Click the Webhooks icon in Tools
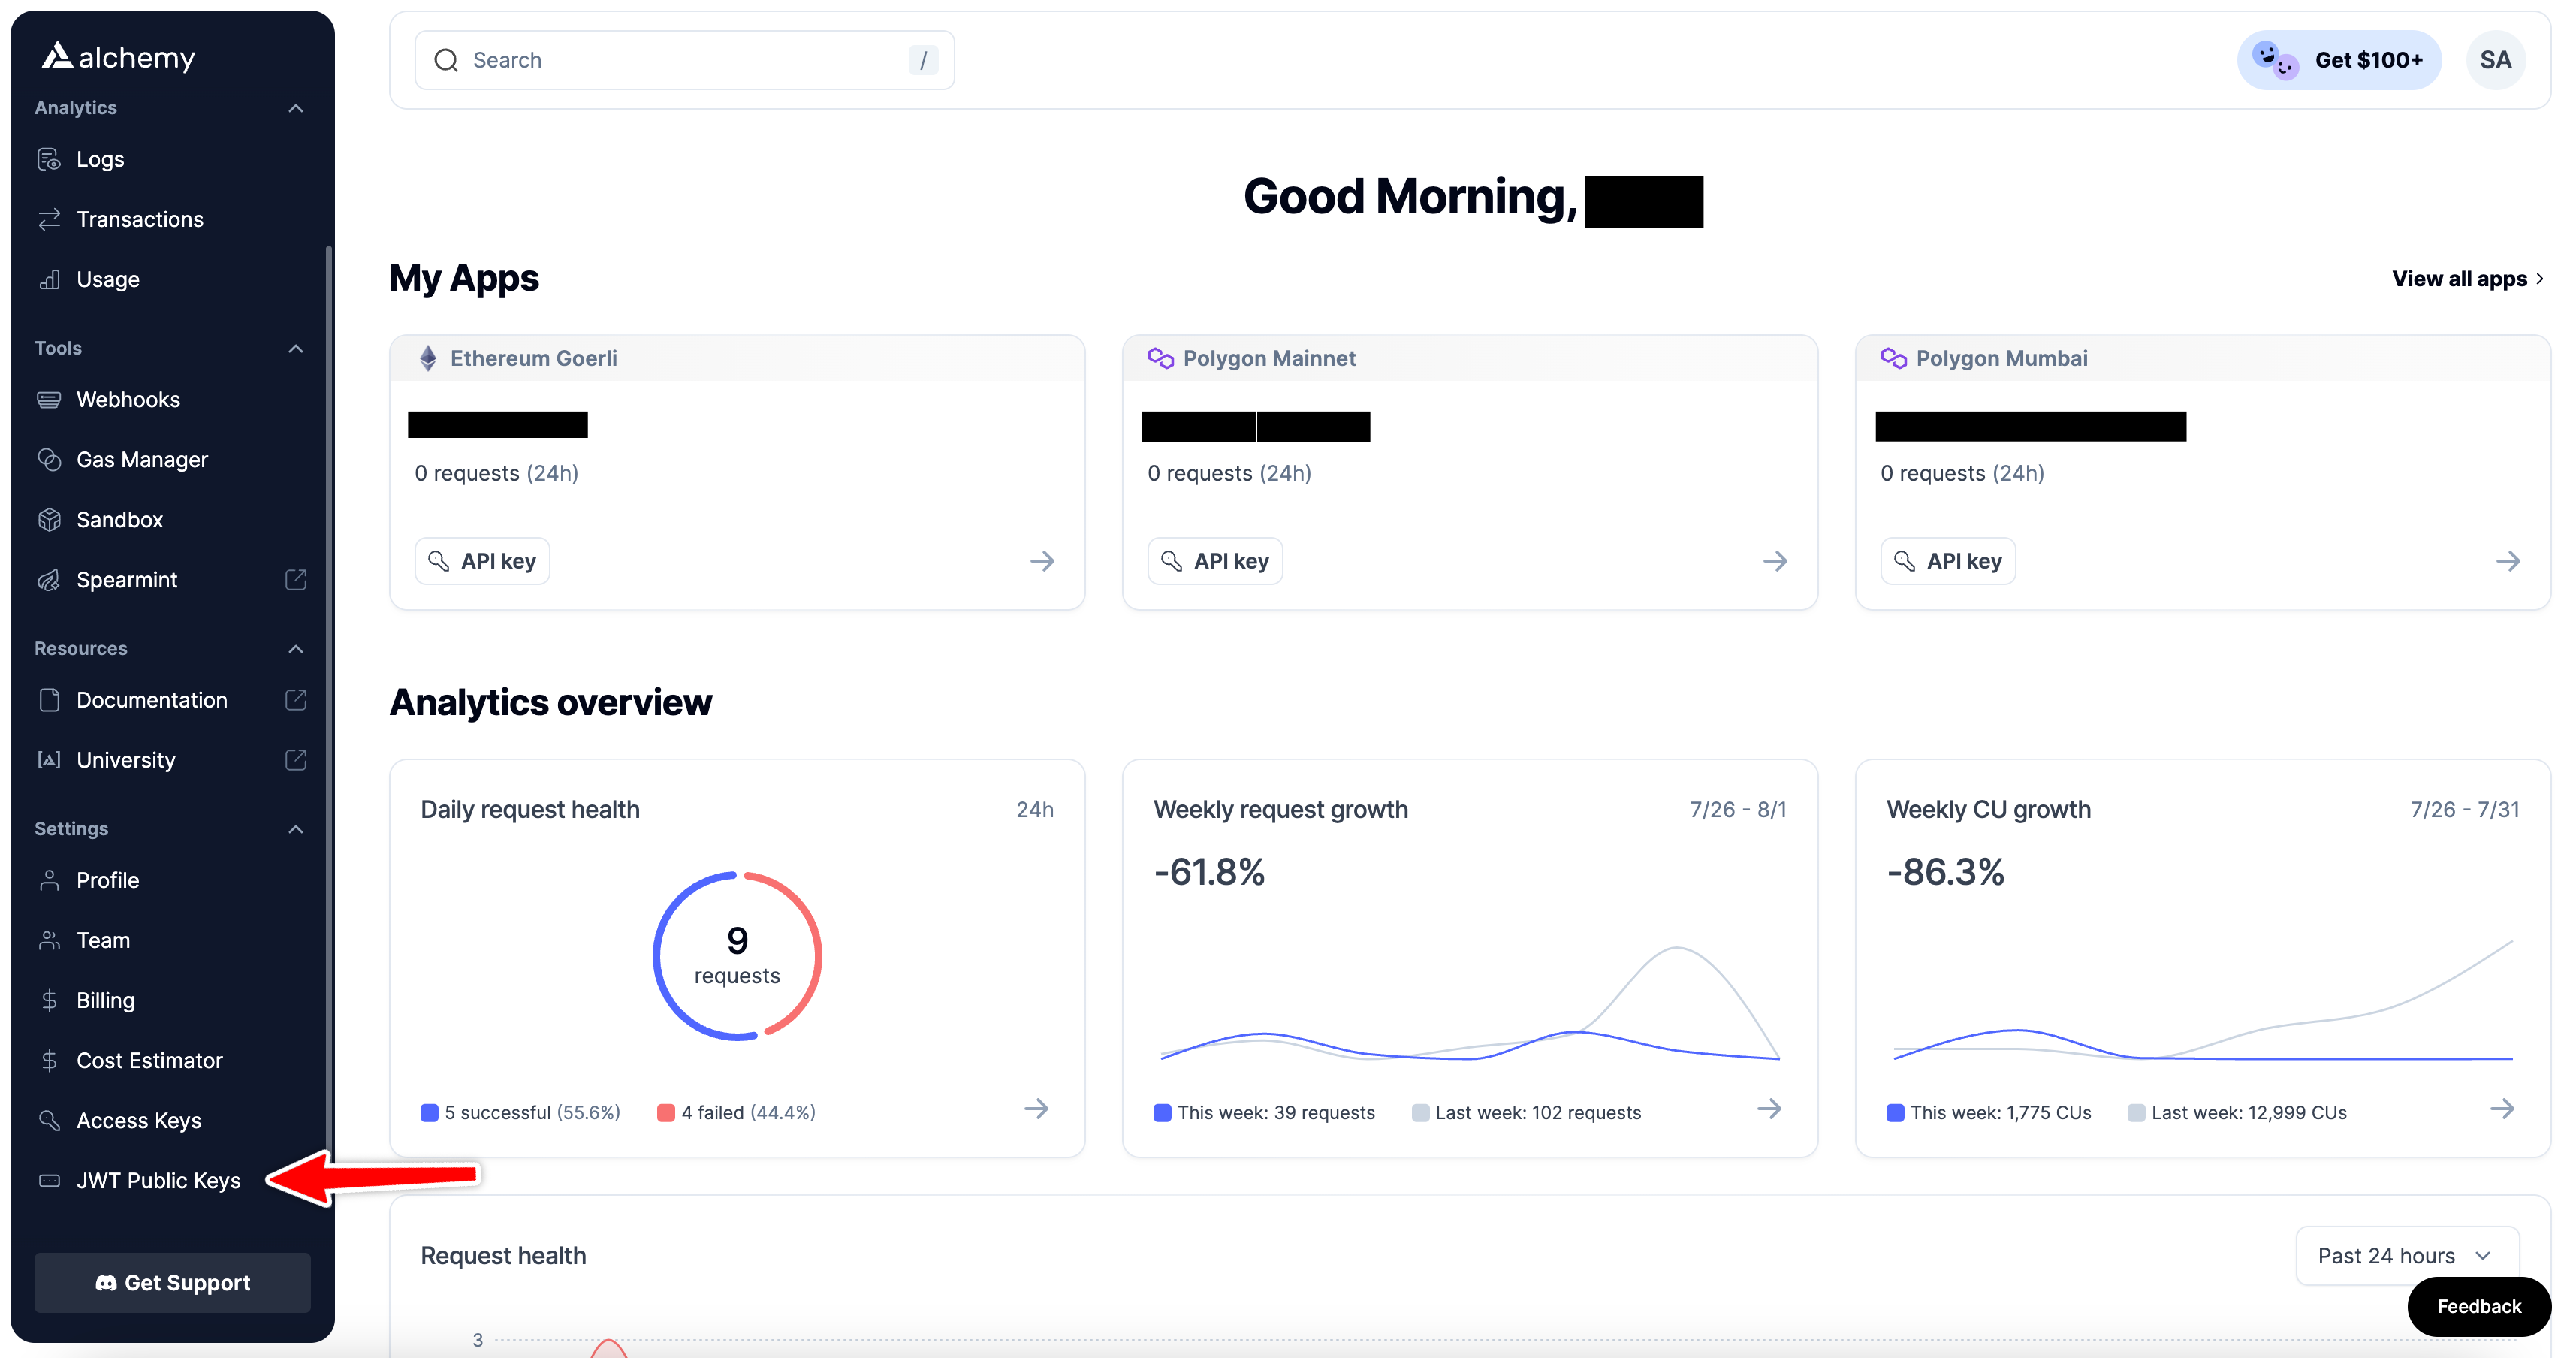 [x=49, y=400]
